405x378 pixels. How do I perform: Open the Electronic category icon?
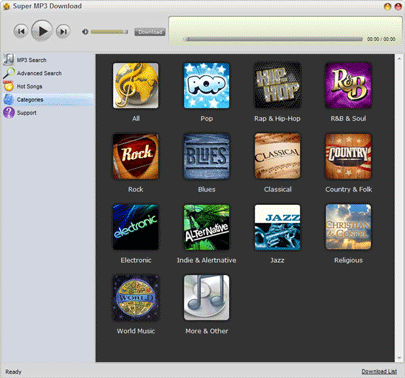click(x=136, y=227)
